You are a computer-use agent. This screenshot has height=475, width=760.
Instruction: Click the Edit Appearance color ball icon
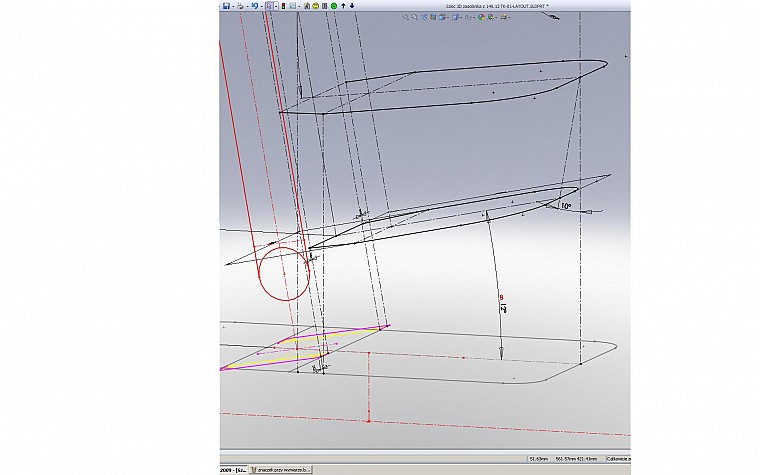pyautogui.click(x=481, y=17)
